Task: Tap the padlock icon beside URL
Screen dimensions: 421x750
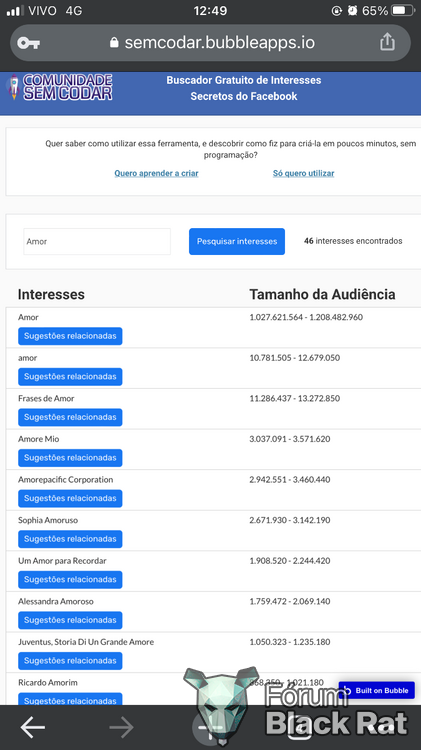Action: click(x=114, y=43)
